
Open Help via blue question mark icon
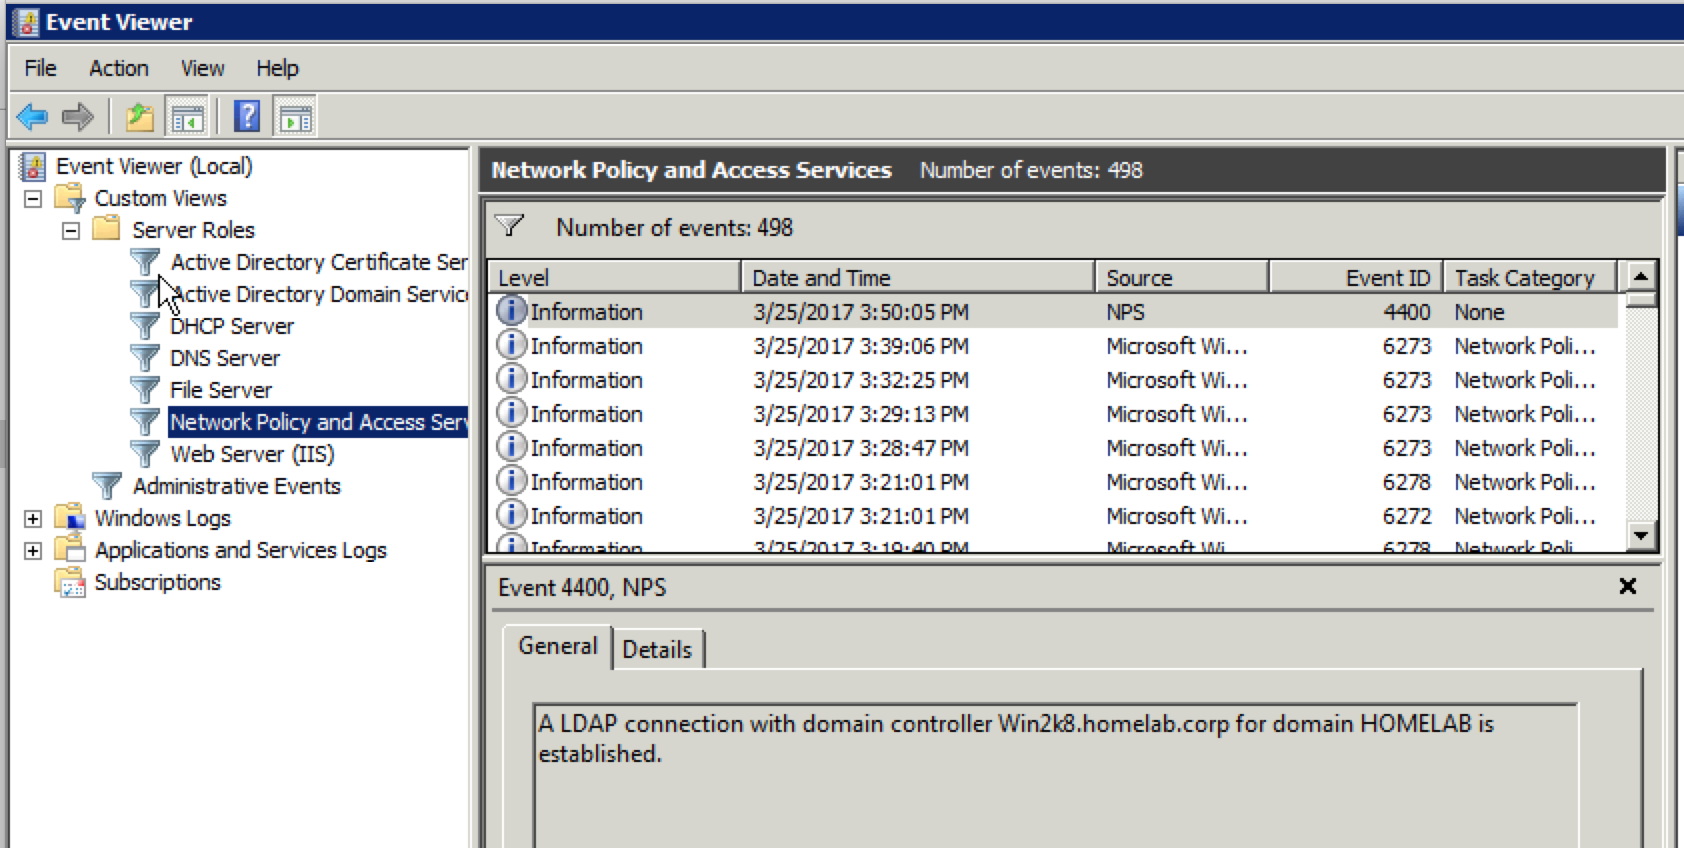click(247, 116)
